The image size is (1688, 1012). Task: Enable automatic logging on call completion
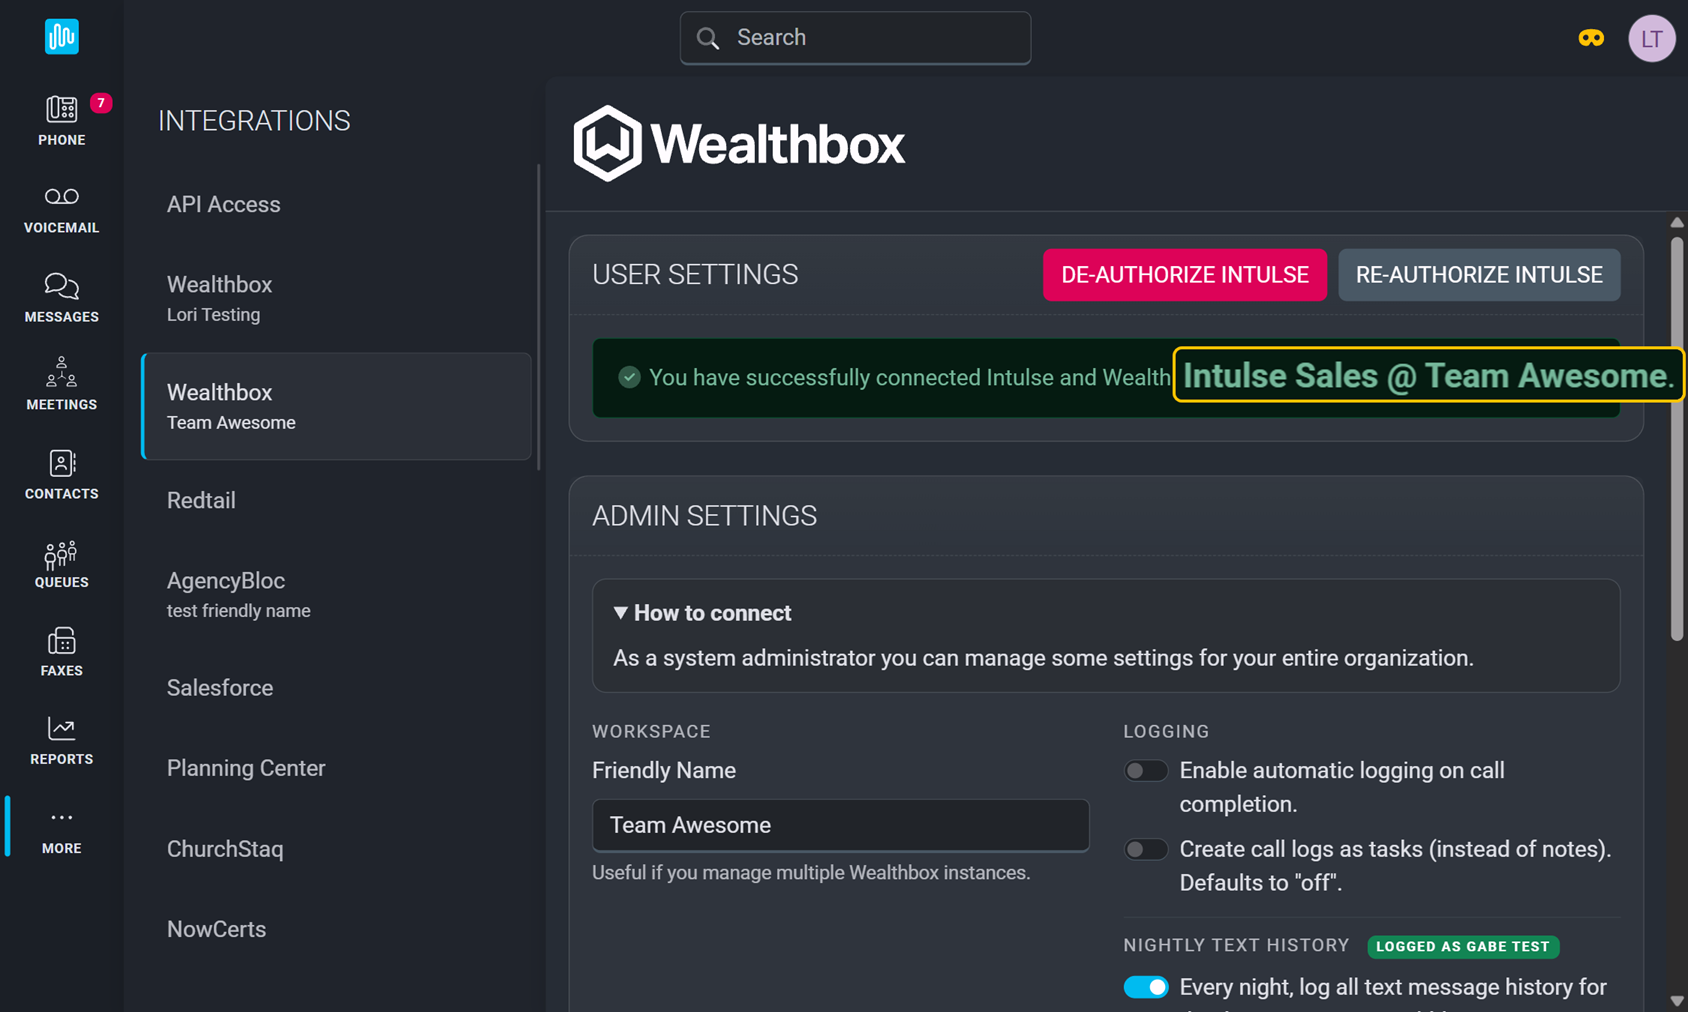1146,771
